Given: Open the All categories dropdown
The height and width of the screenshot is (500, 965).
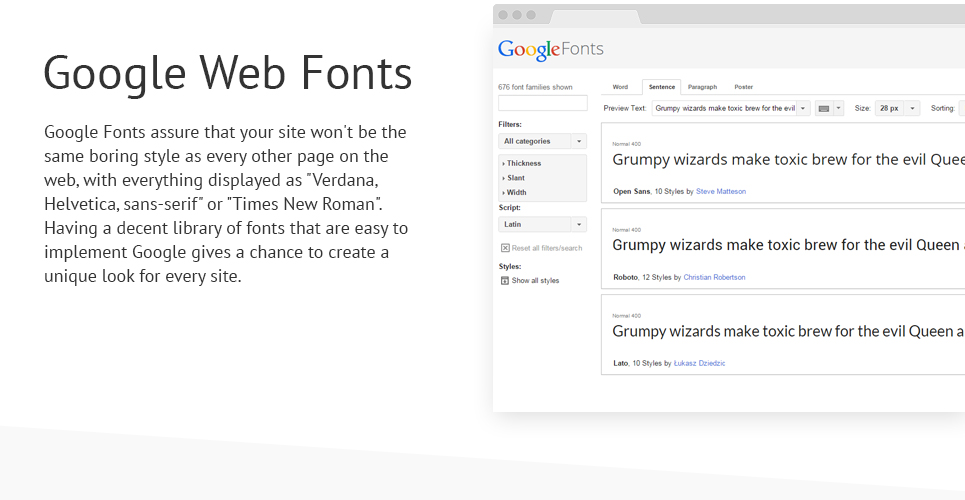Looking at the screenshot, I should 542,142.
